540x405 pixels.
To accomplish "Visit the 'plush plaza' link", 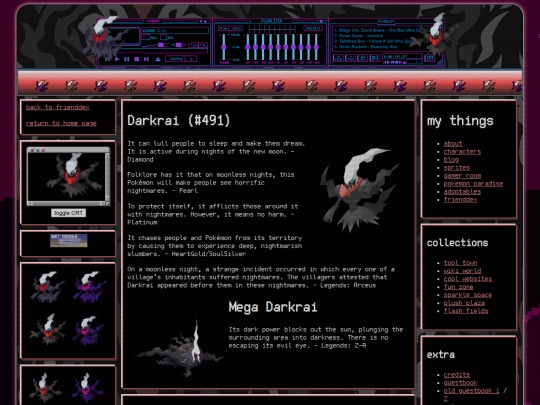I will [x=464, y=303].
